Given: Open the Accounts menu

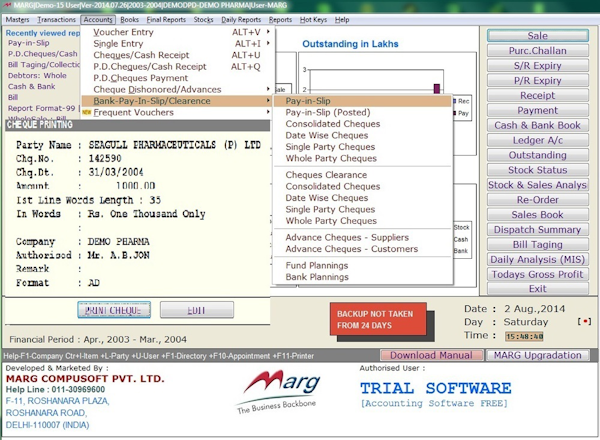Looking at the screenshot, I should tap(98, 20).
